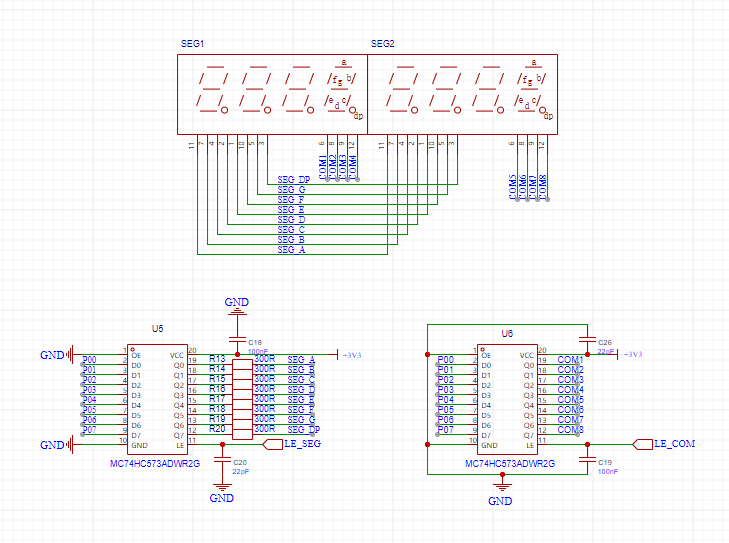Click the SEG_DP net label beside R20
Image resolution: width=729 pixels, height=543 pixels.
(304, 430)
